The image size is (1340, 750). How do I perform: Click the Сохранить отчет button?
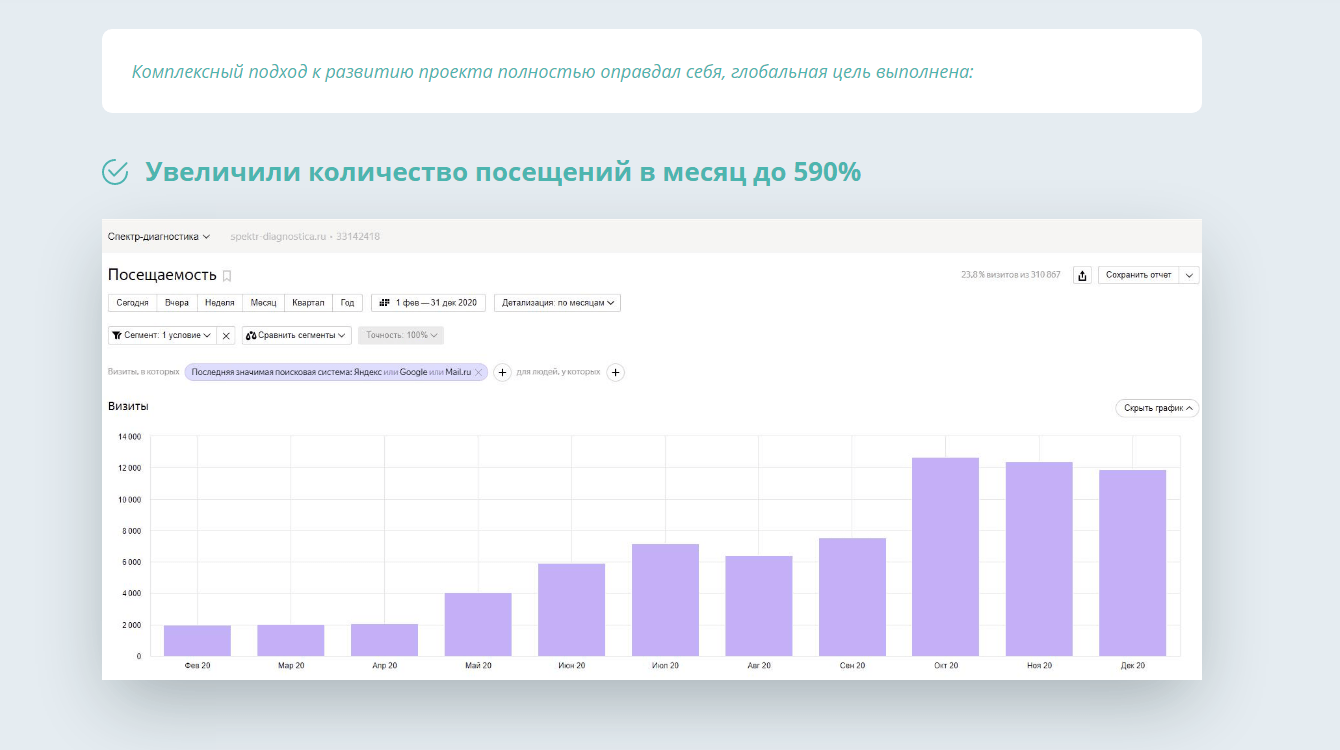point(1138,275)
